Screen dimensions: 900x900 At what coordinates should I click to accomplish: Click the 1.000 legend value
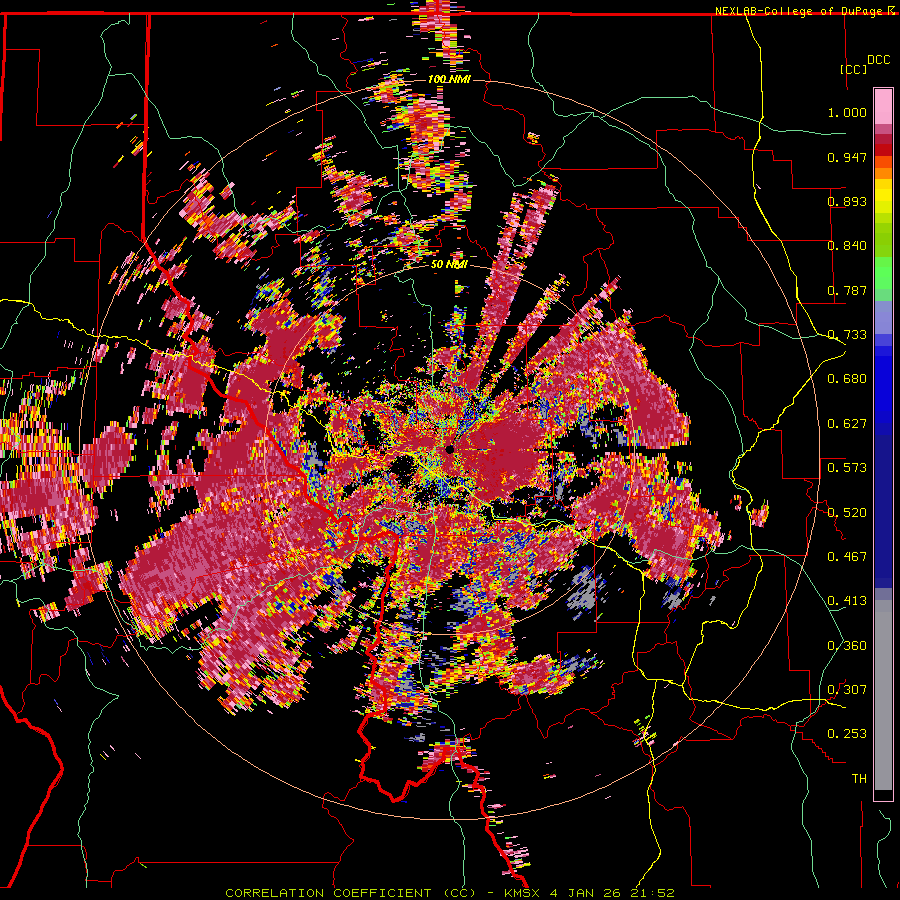point(847,112)
